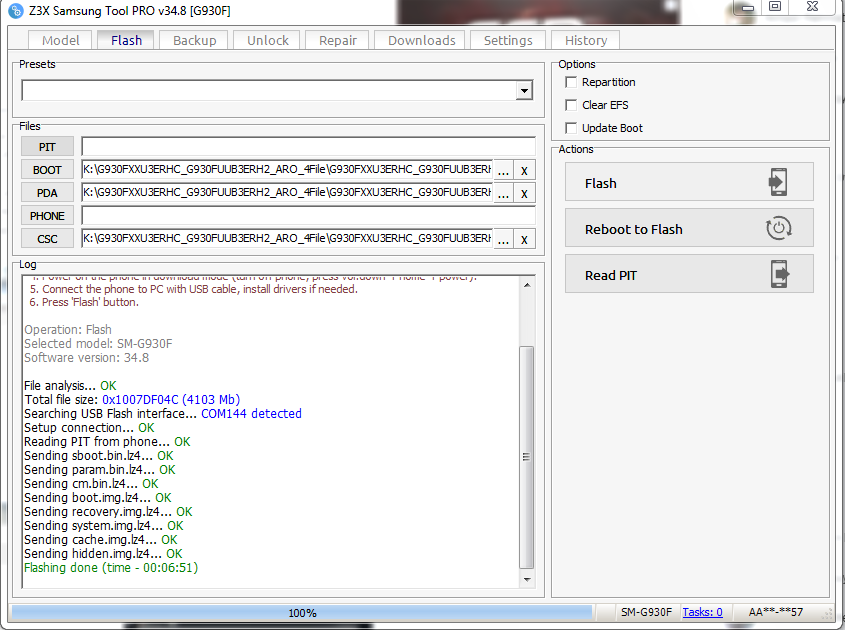Viewport: 845px width, 630px height.
Task: Click the PDA file button
Action: pyautogui.click(x=47, y=193)
